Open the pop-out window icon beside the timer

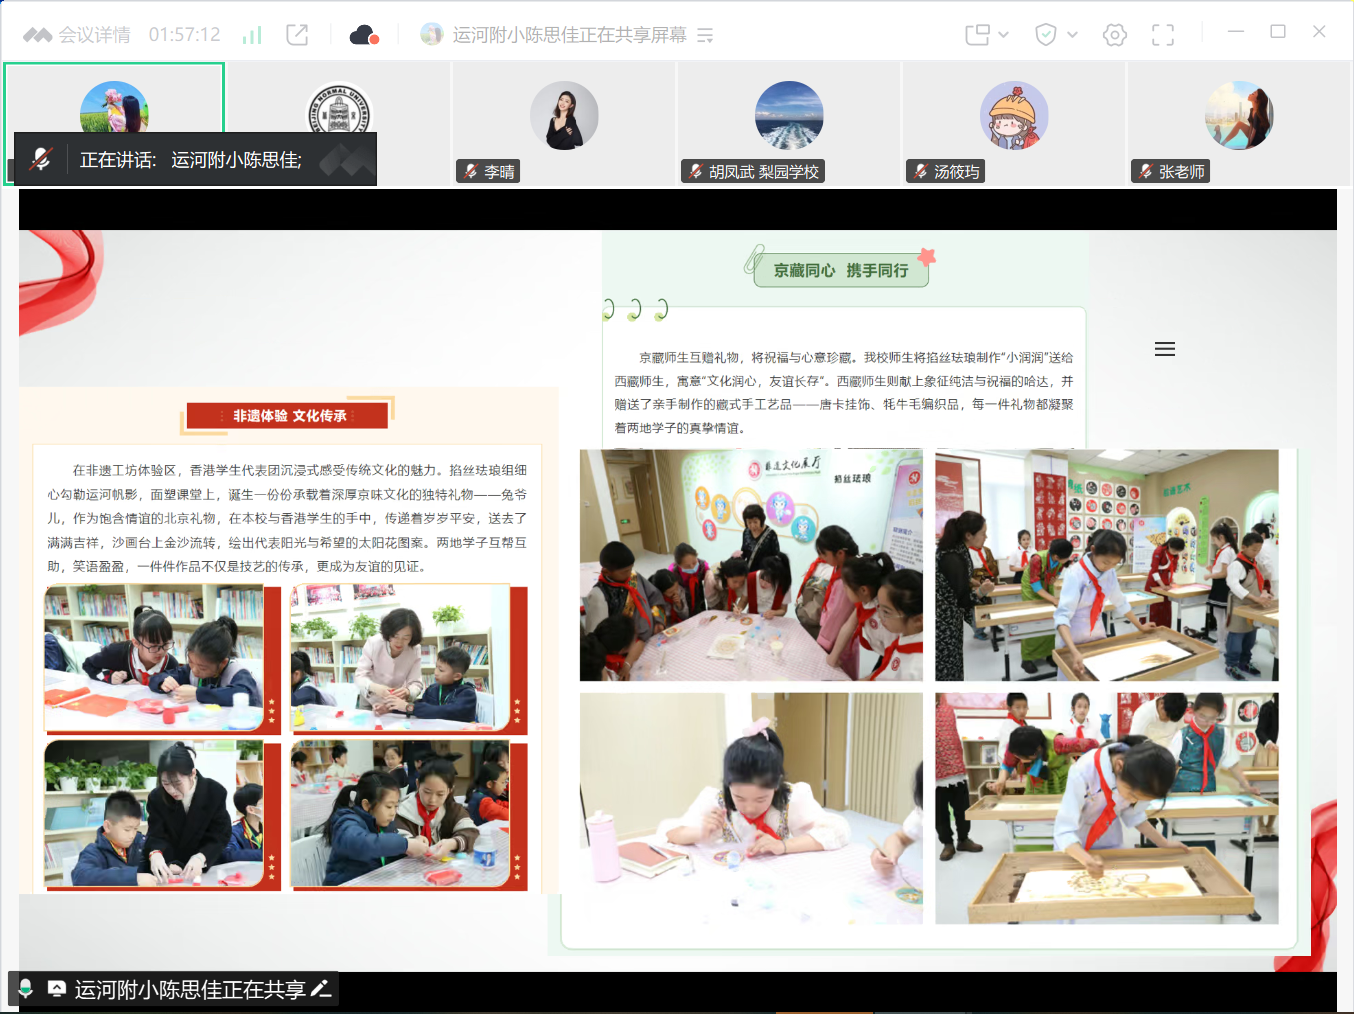pos(295,33)
